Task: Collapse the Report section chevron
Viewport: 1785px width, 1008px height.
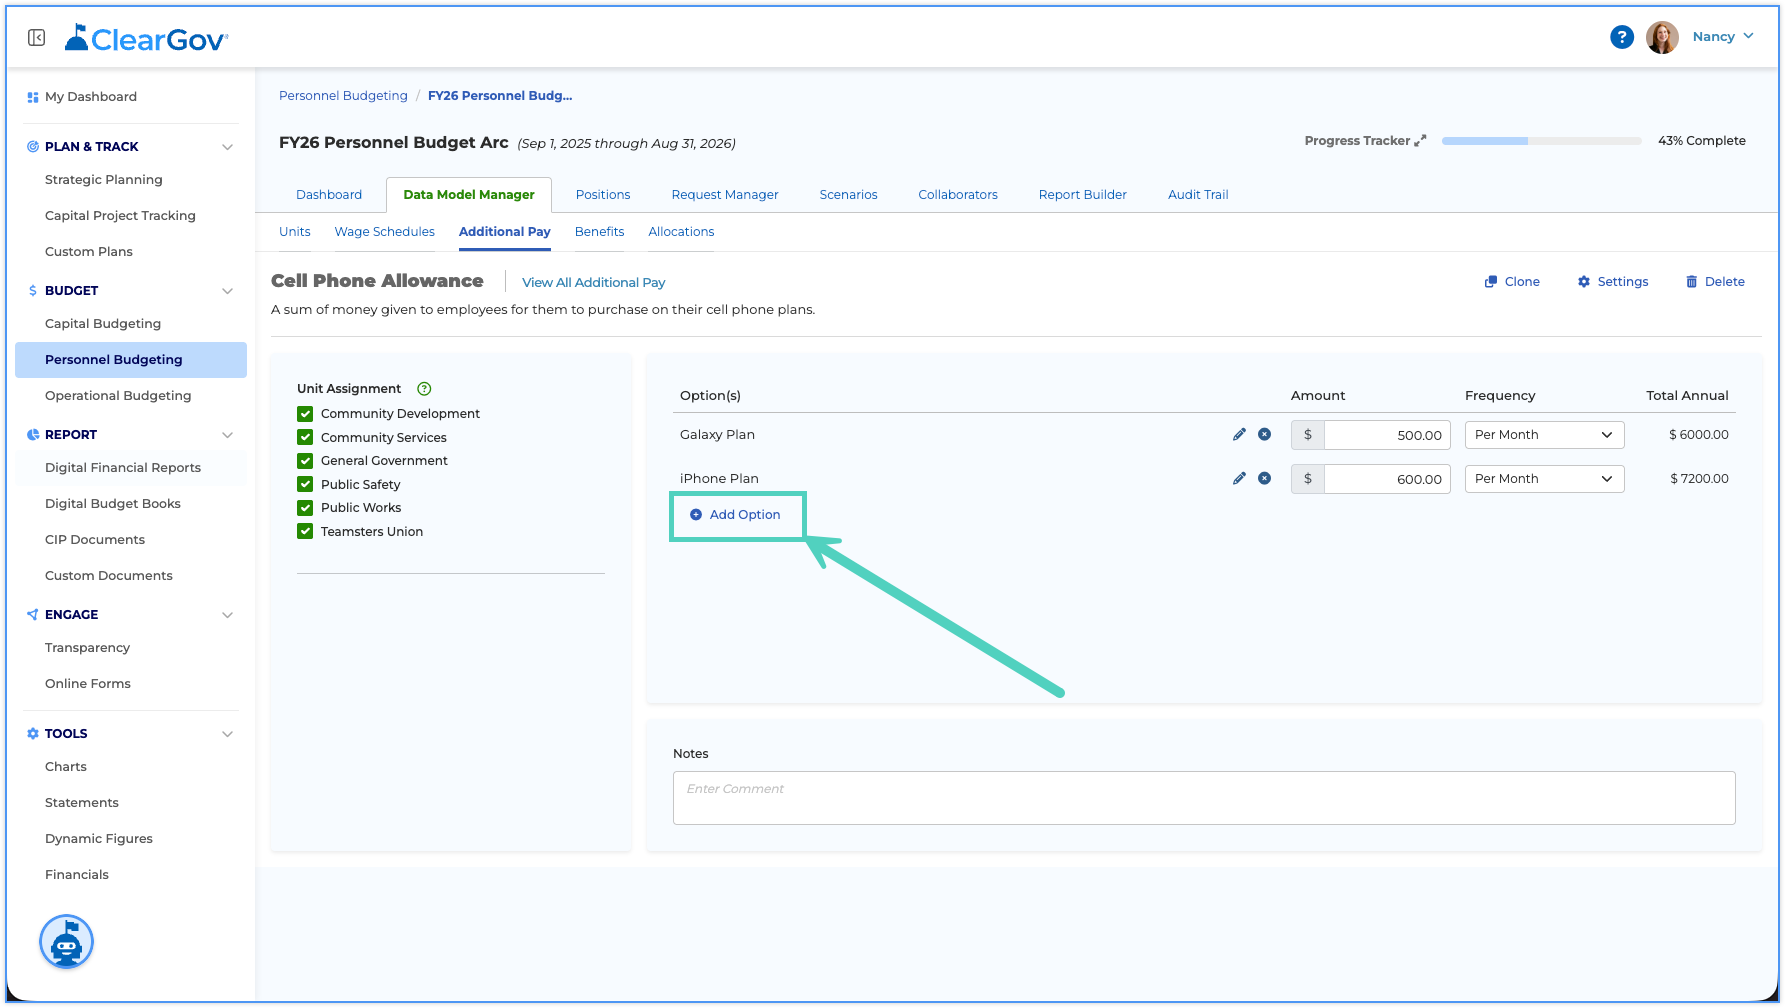Action: click(227, 435)
